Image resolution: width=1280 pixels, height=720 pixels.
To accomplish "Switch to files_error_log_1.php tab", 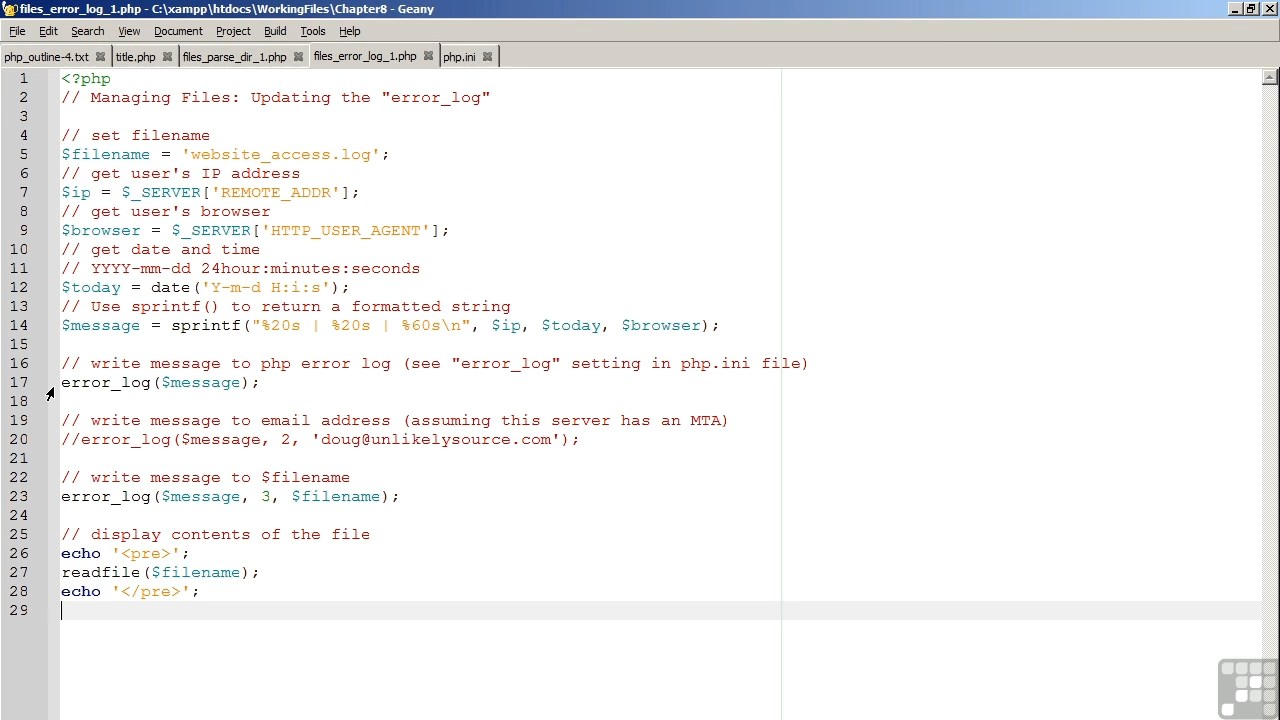I will (365, 56).
